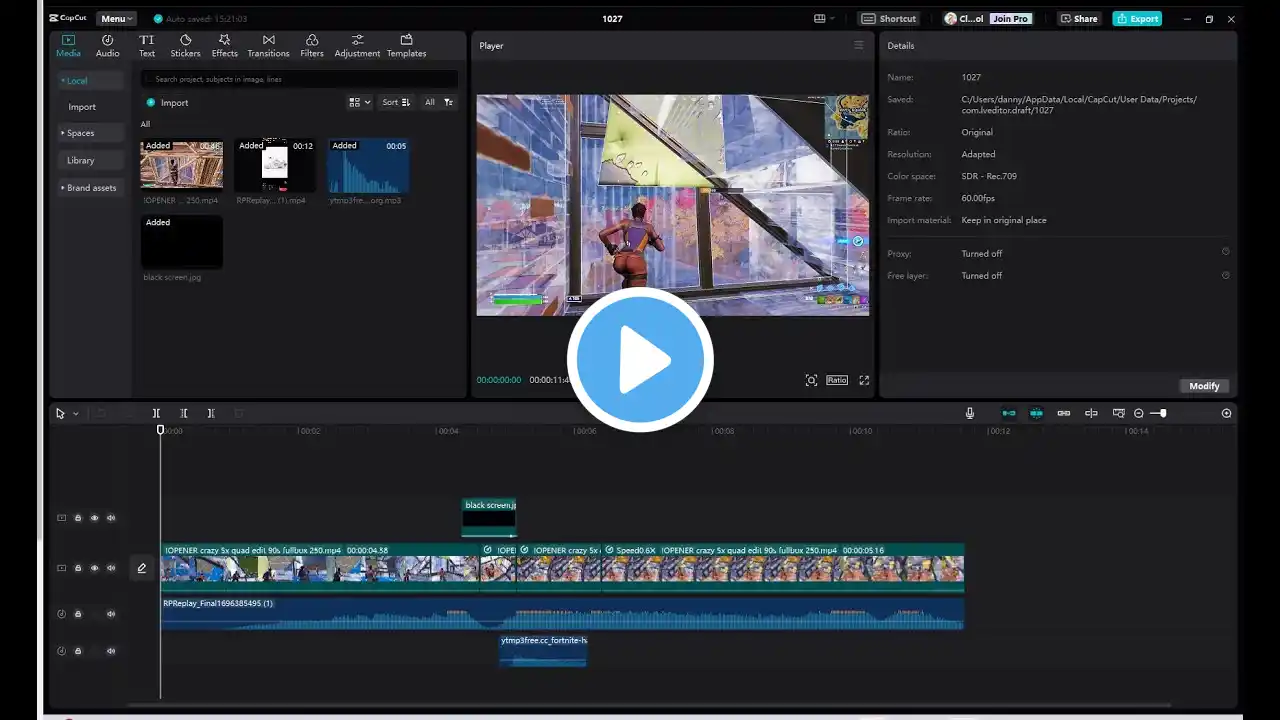The image size is (1280, 720).
Task: Select the IOPENER video thumbnail in media
Action: pos(182,165)
